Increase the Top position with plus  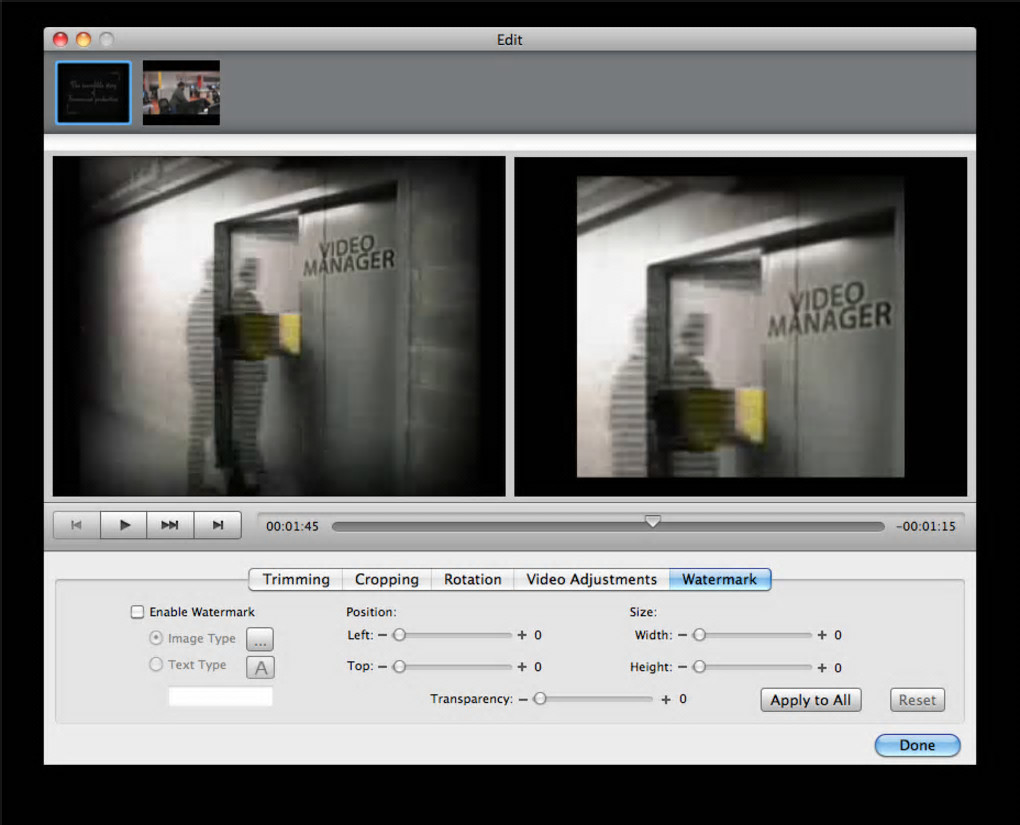522,667
